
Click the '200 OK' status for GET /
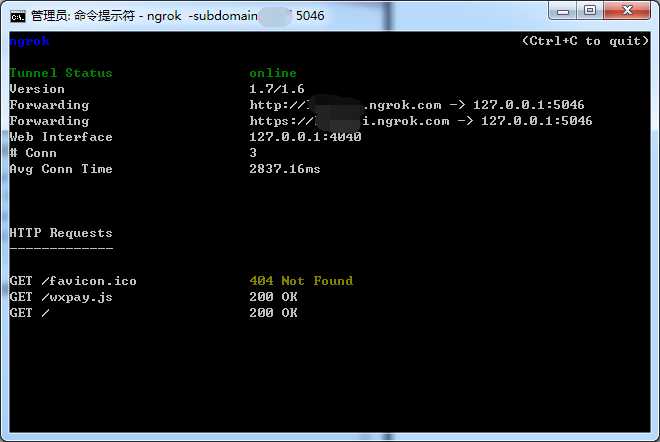pos(273,313)
